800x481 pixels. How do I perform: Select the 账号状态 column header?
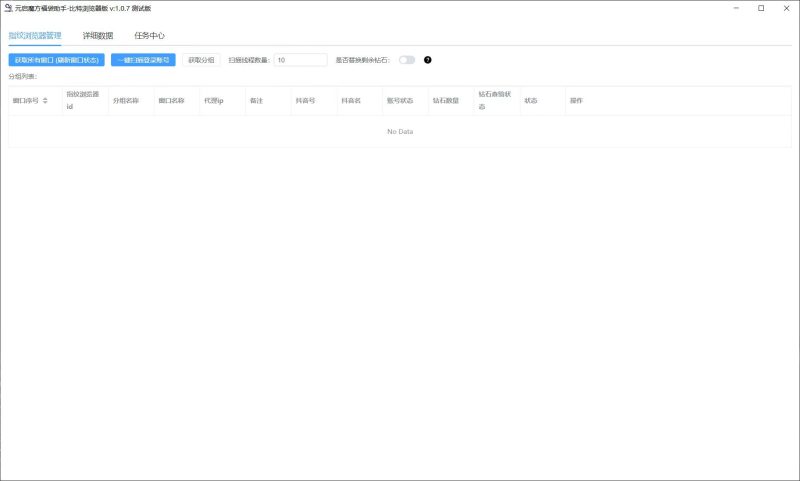400,101
